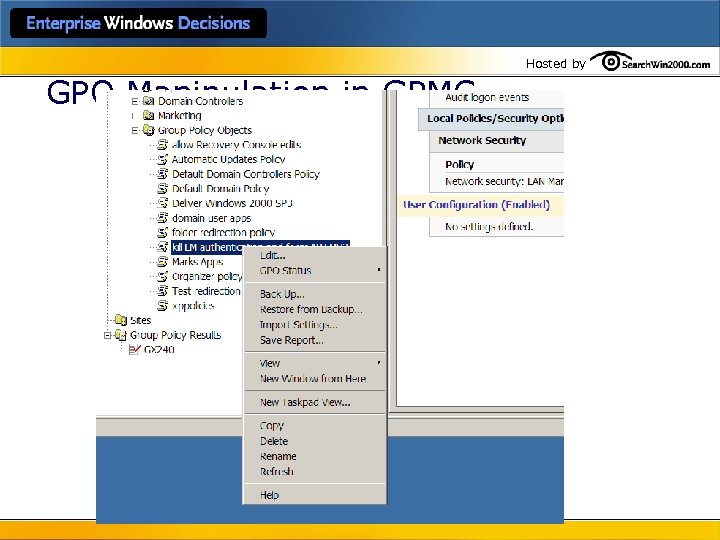The height and width of the screenshot is (540, 720).
Task: Click the kill LM authentication GPO icon
Action: coord(163,247)
